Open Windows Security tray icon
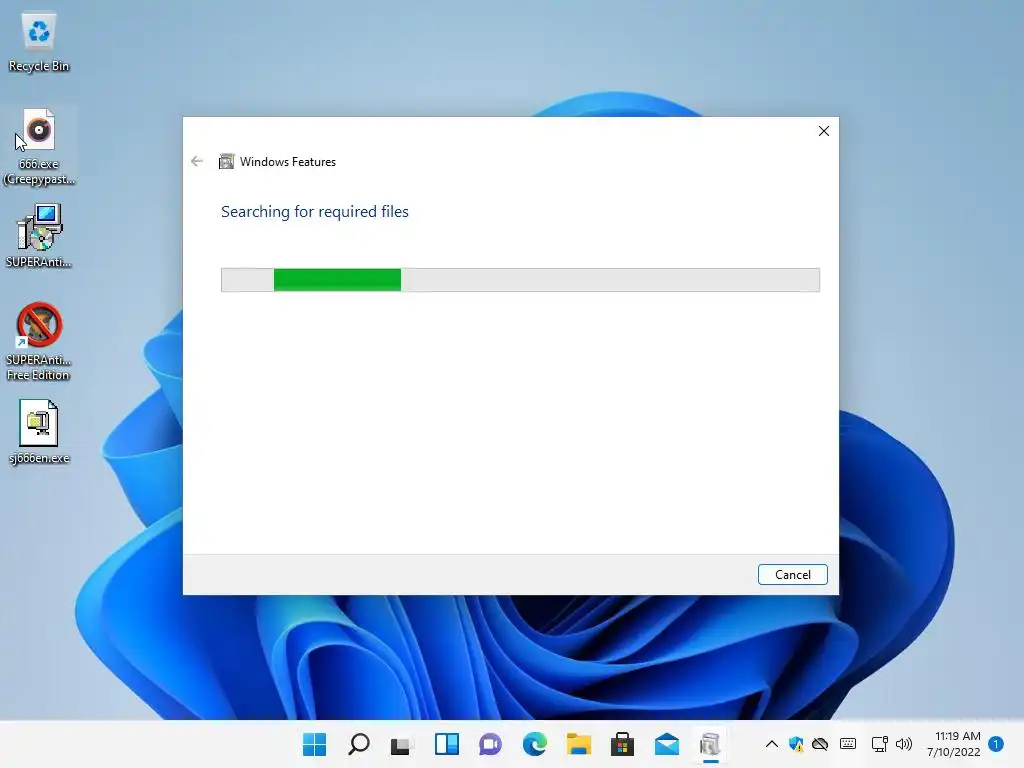Viewport: 1024px width, 768px height. coord(796,744)
